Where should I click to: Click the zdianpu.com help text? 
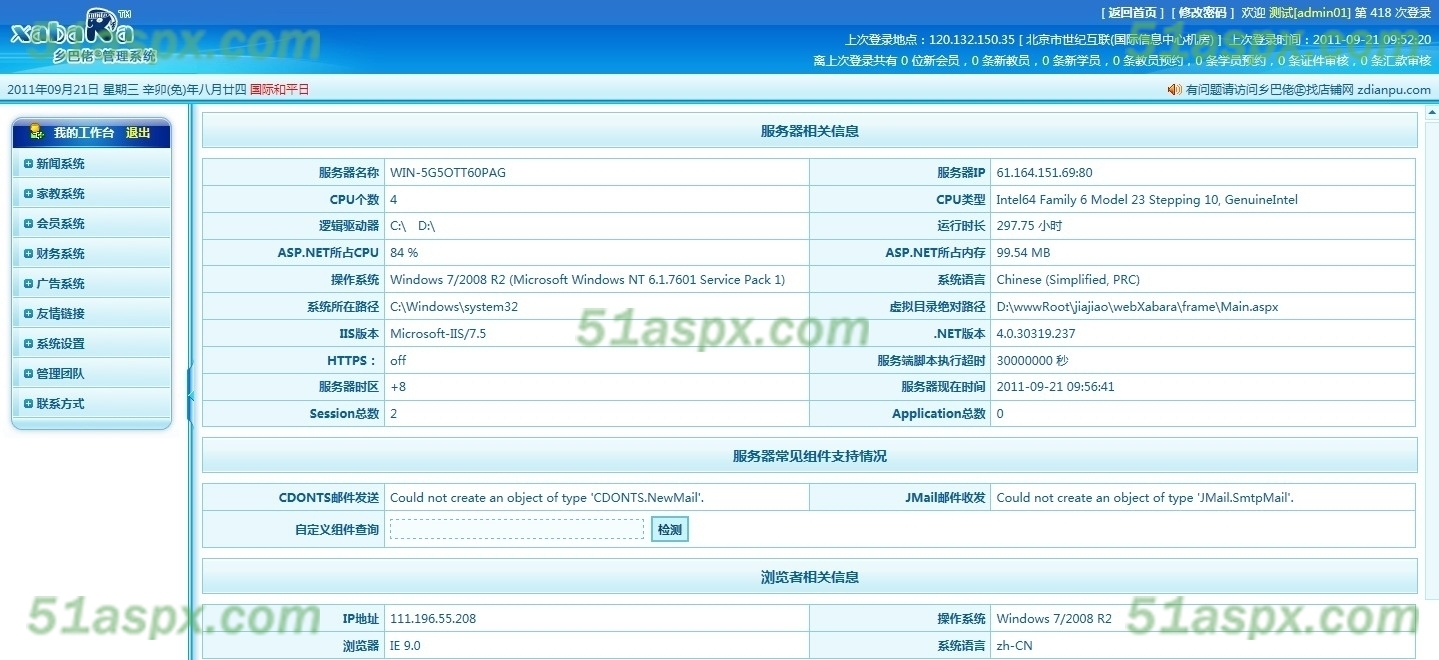(x=1308, y=90)
